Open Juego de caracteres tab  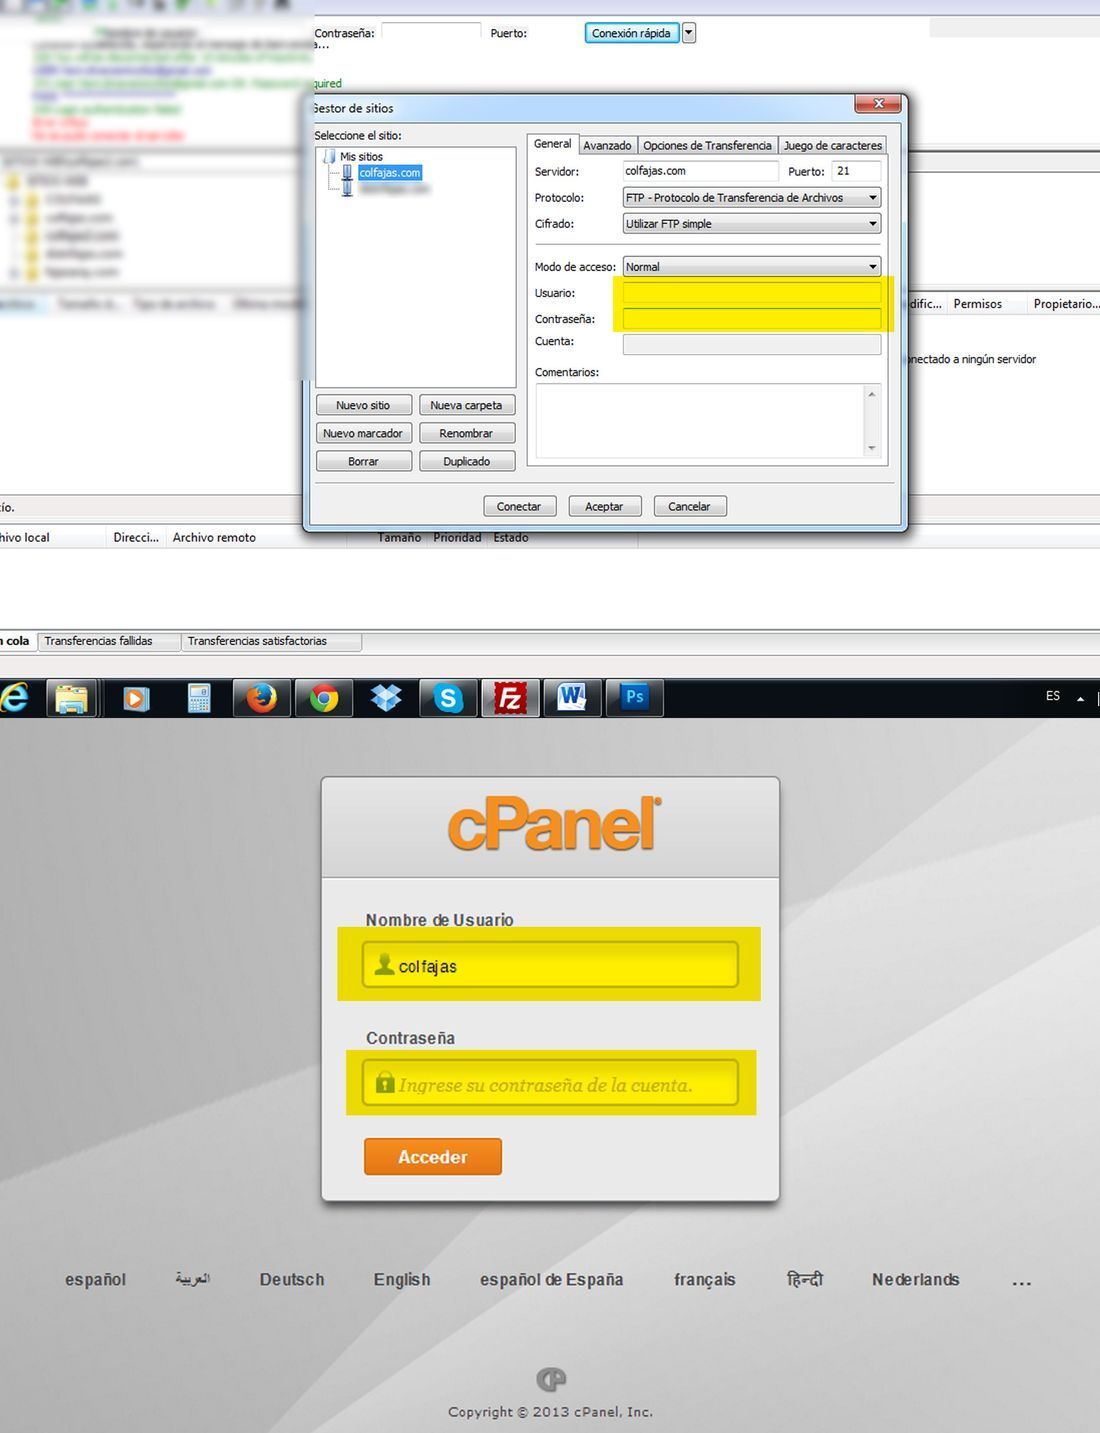coord(832,146)
